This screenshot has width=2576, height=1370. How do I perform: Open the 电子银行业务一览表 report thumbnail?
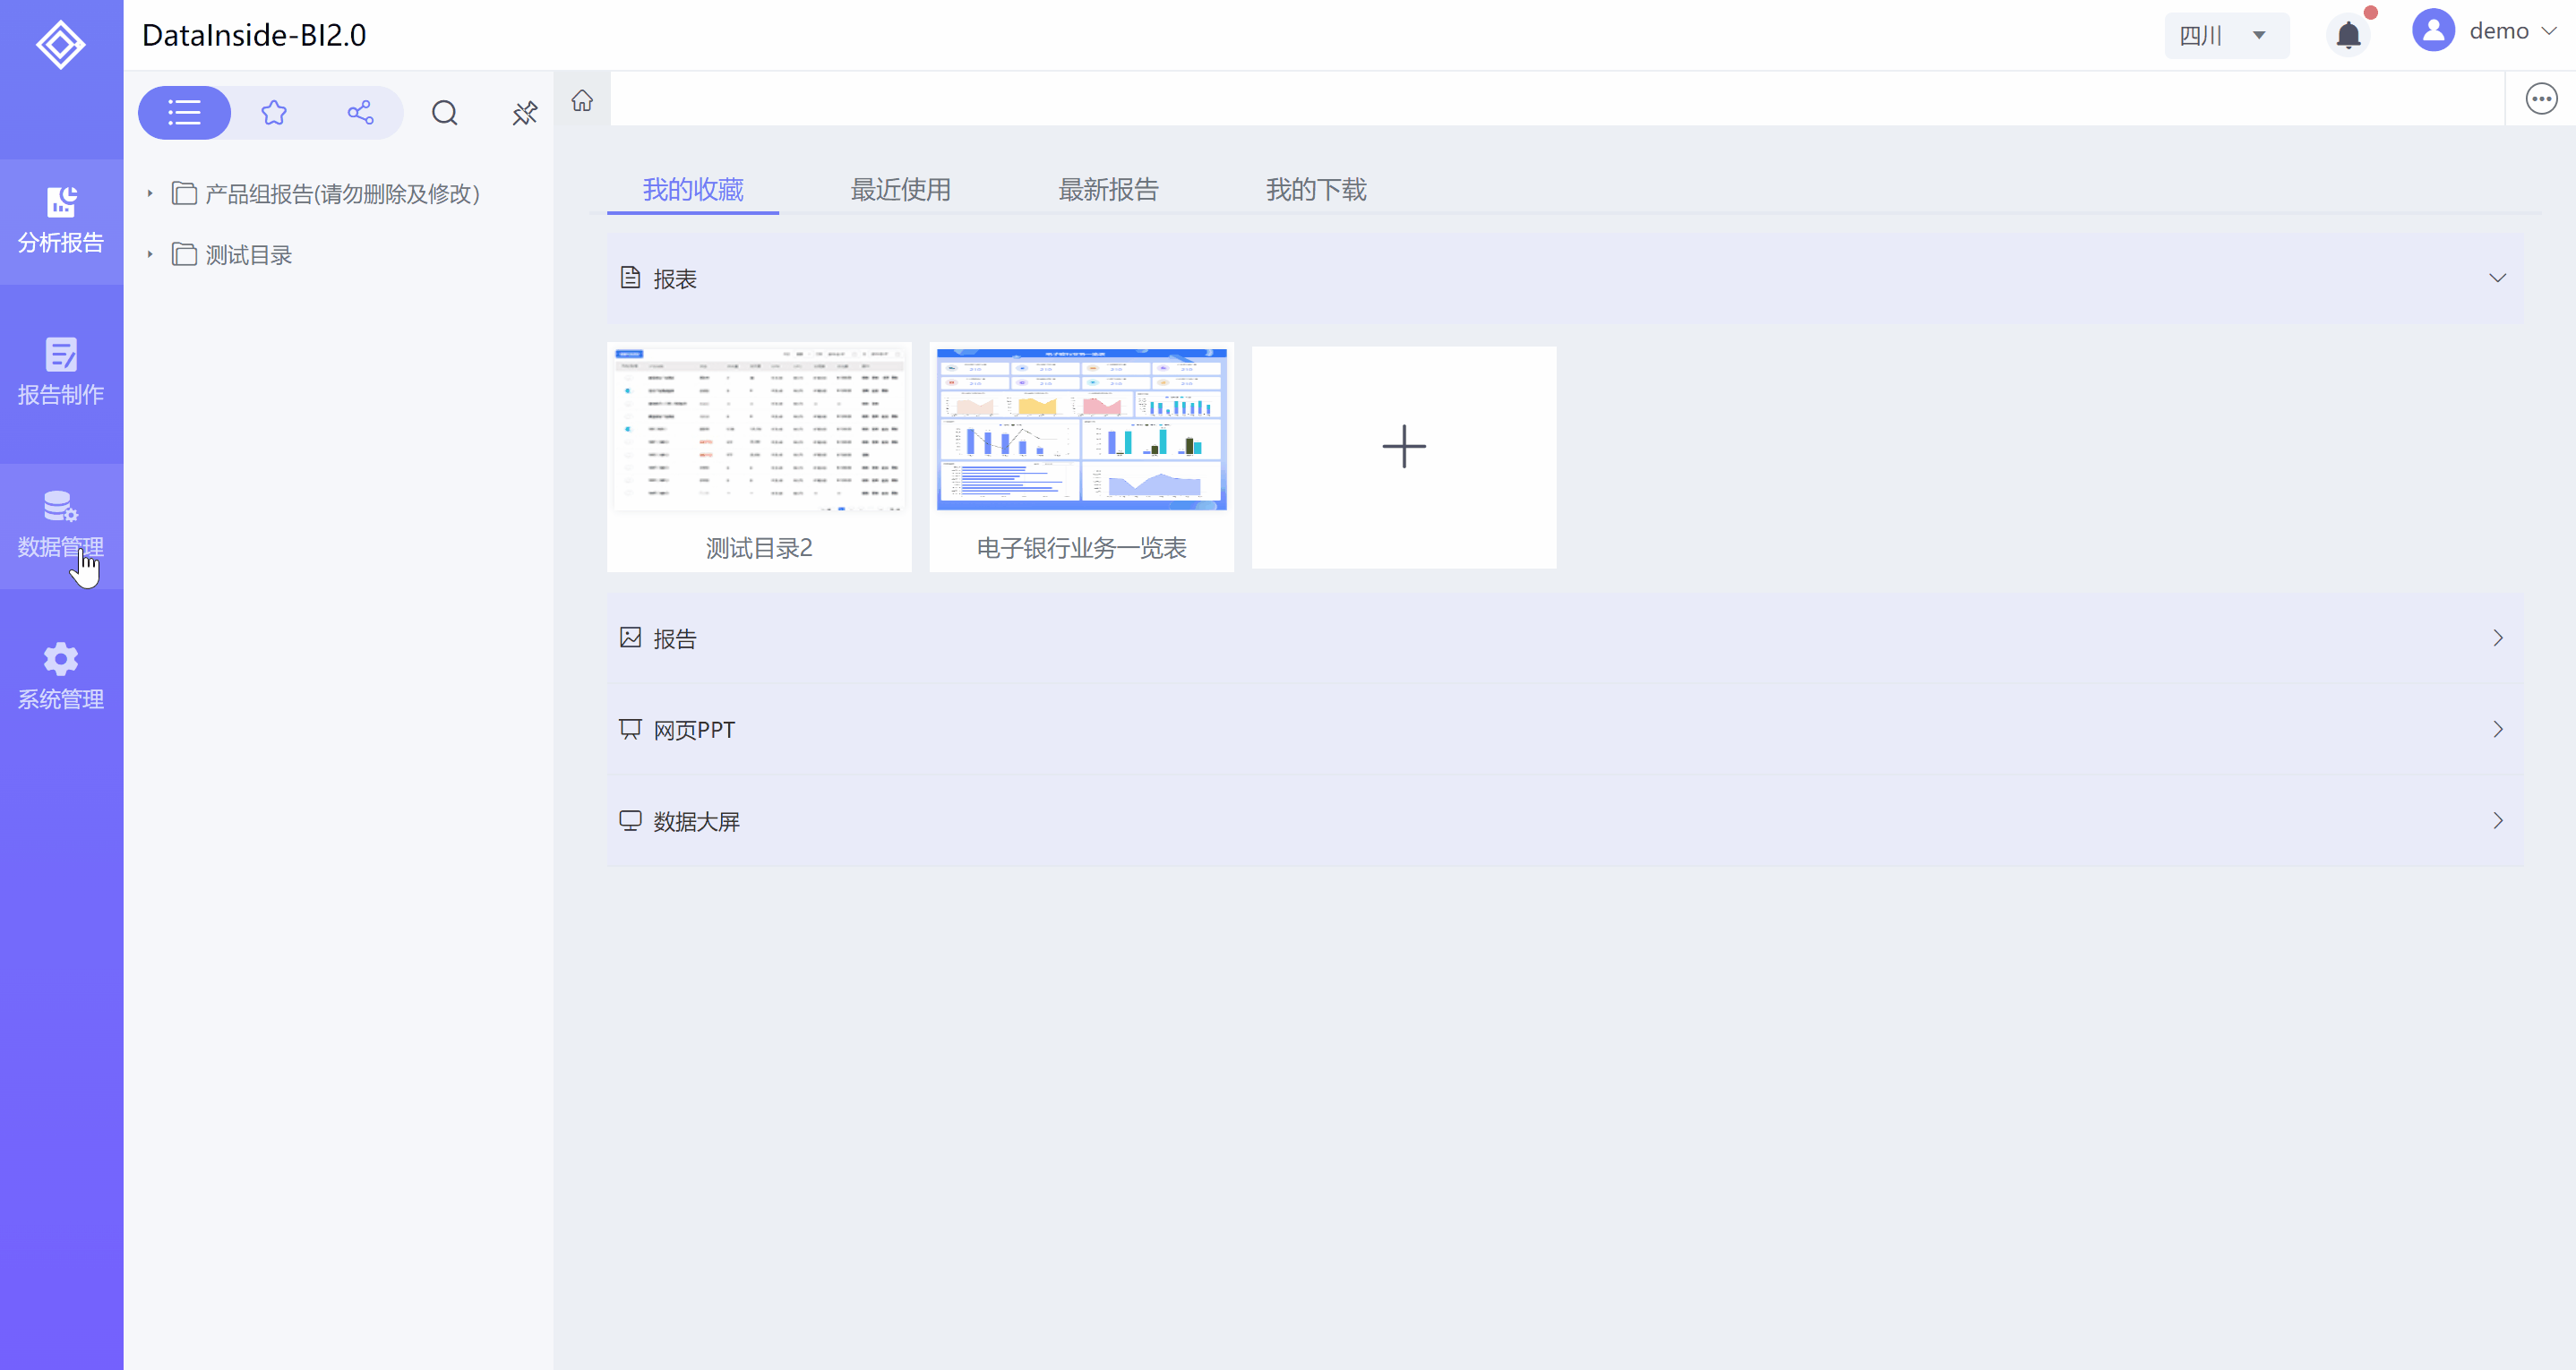coord(1081,430)
